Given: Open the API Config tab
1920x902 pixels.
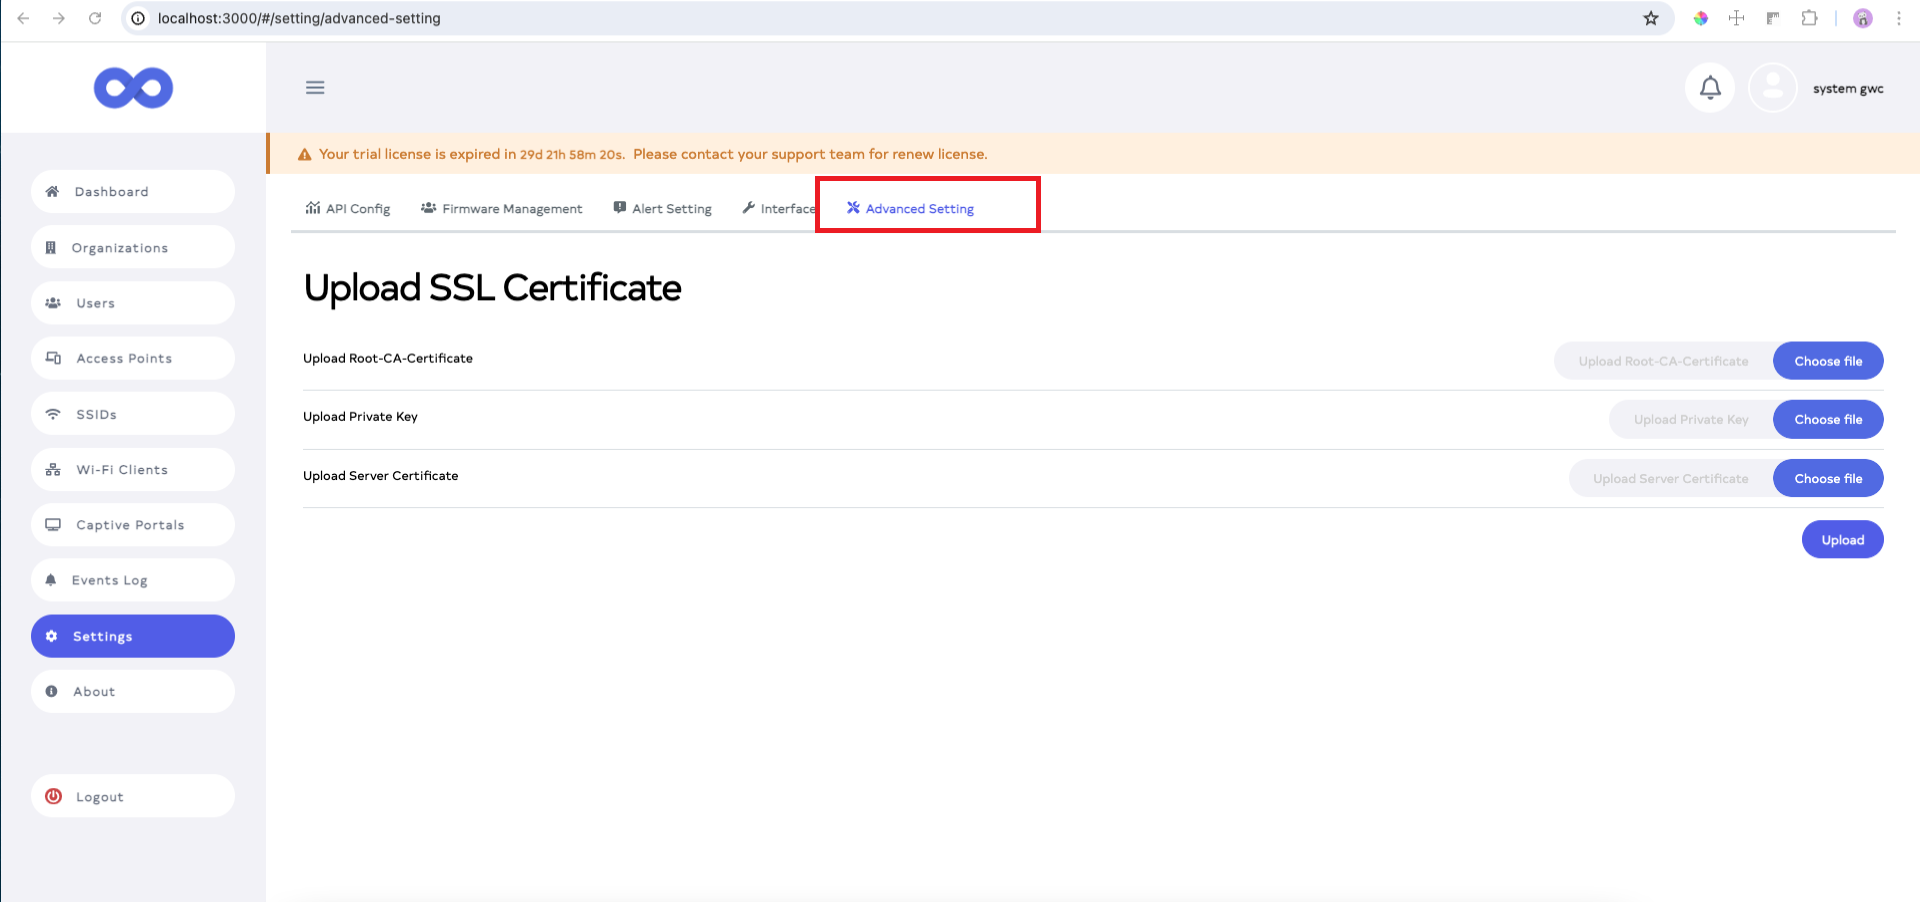Looking at the screenshot, I should pos(348,209).
